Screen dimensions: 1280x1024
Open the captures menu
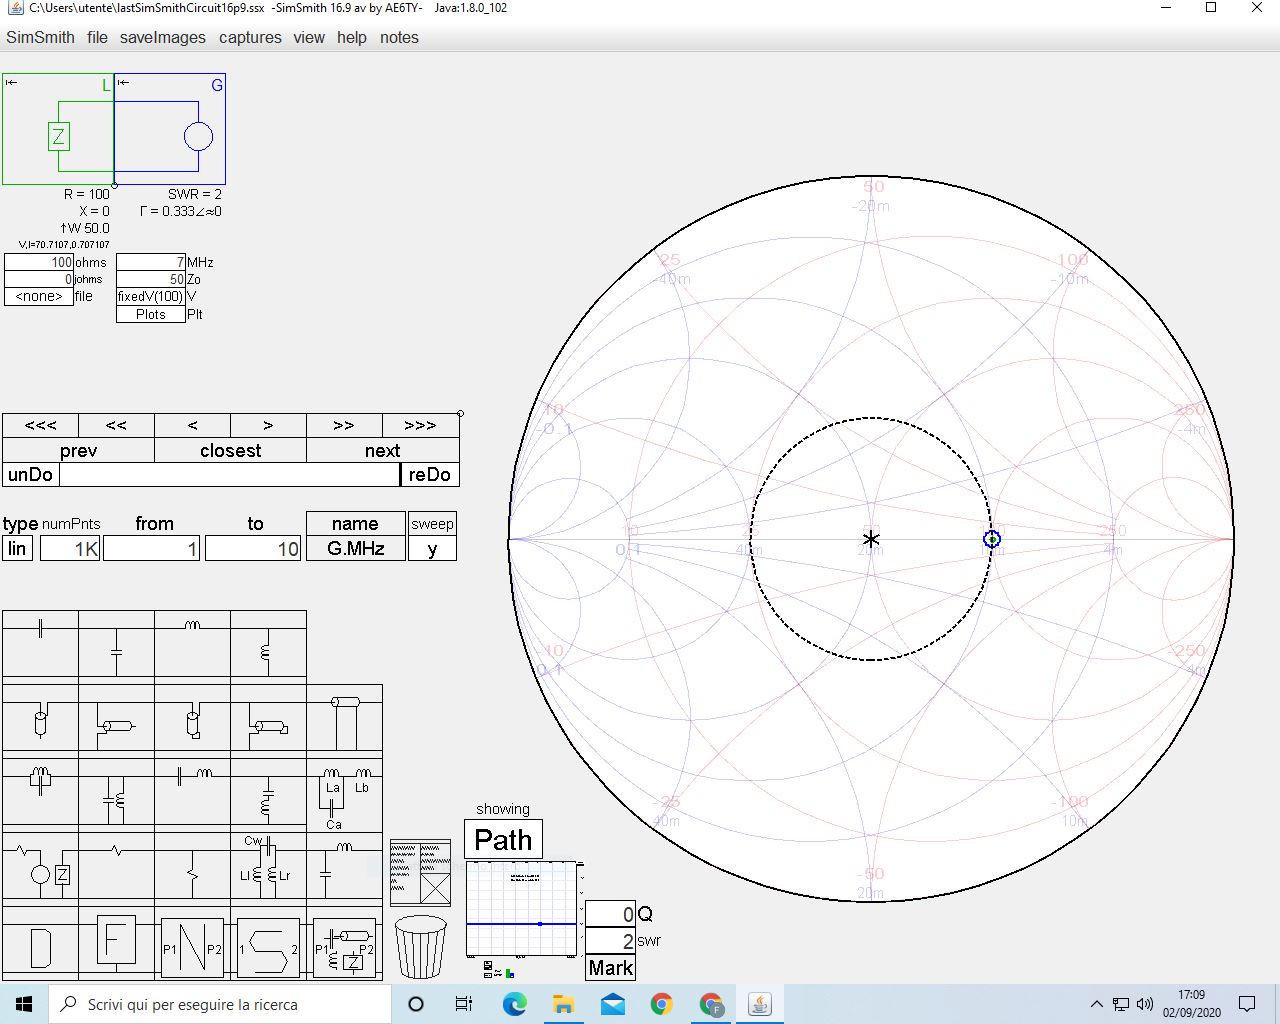(250, 37)
